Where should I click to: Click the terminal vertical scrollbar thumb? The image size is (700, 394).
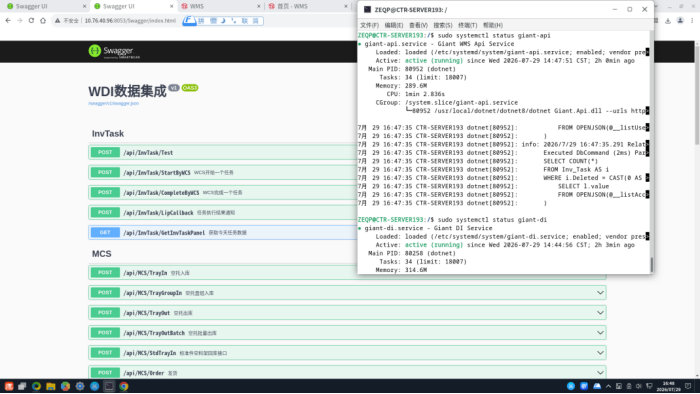tap(651, 264)
